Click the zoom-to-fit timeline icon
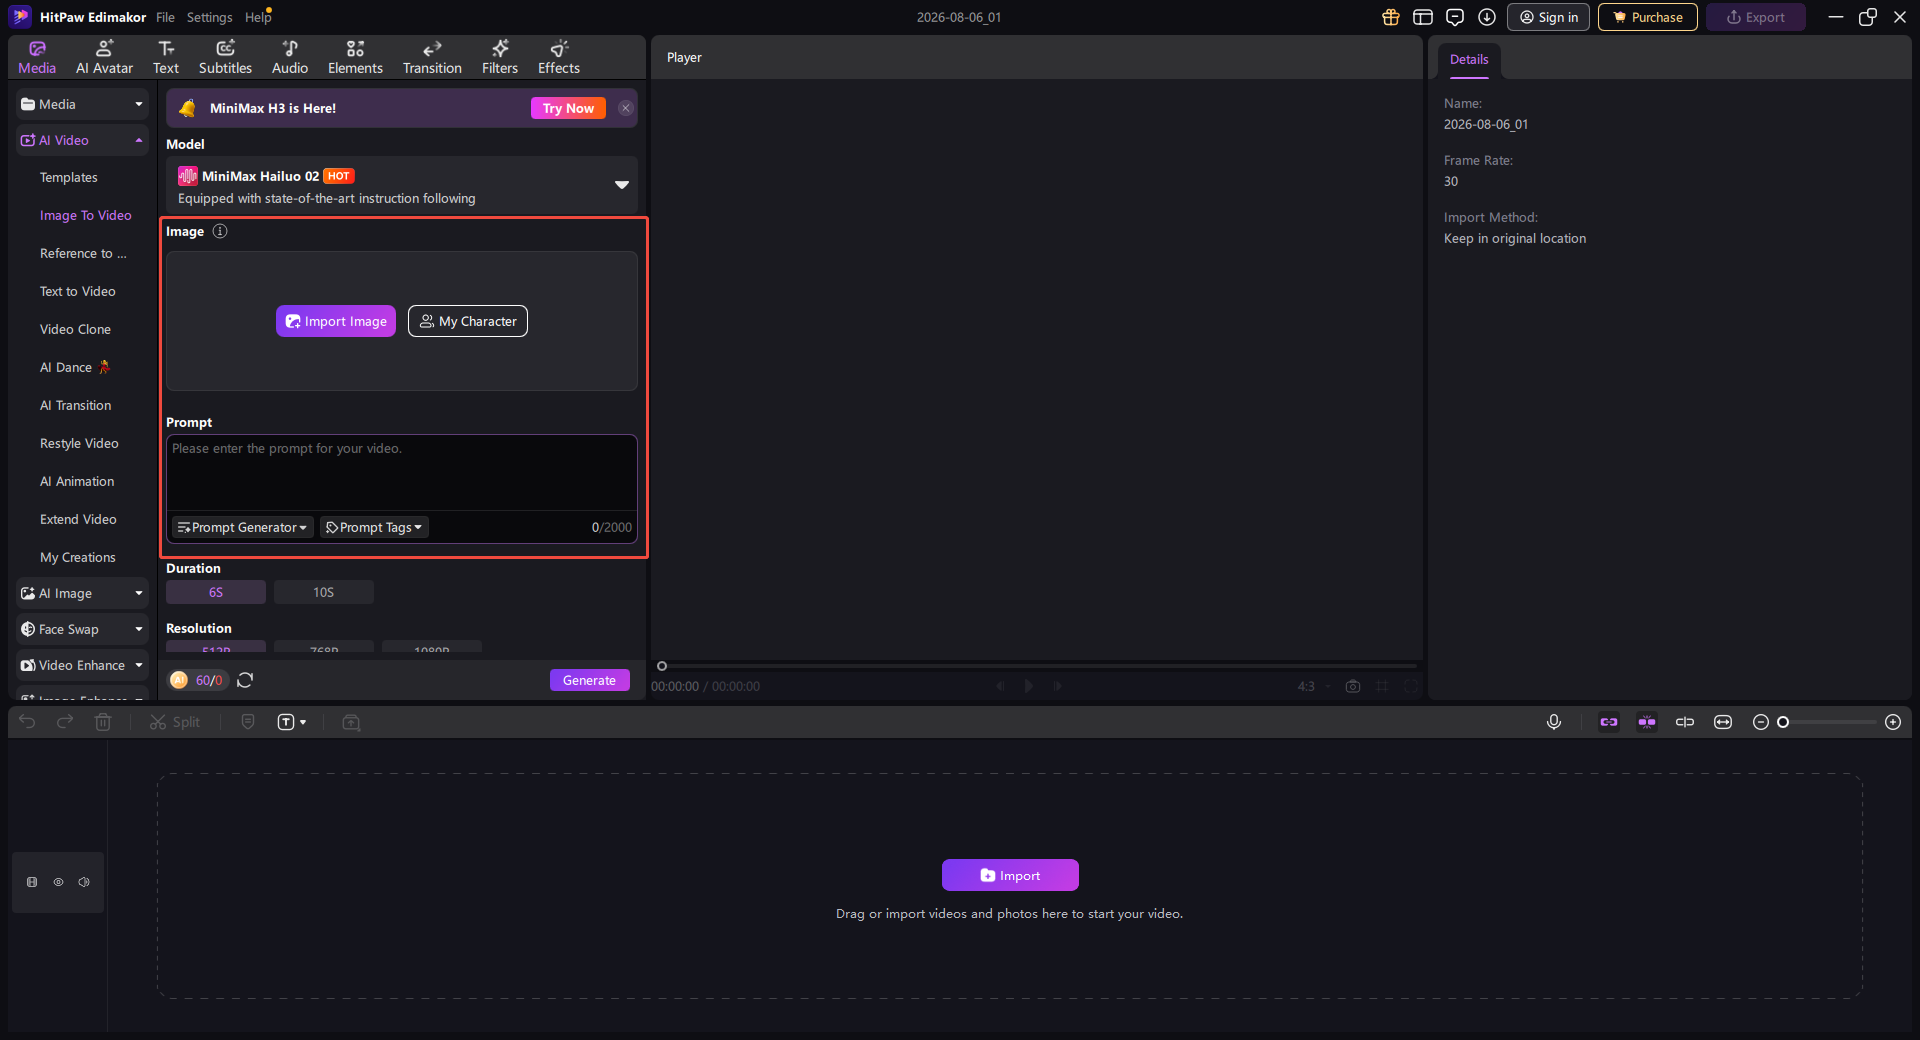Viewport: 1920px width, 1040px height. point(1723,722)
